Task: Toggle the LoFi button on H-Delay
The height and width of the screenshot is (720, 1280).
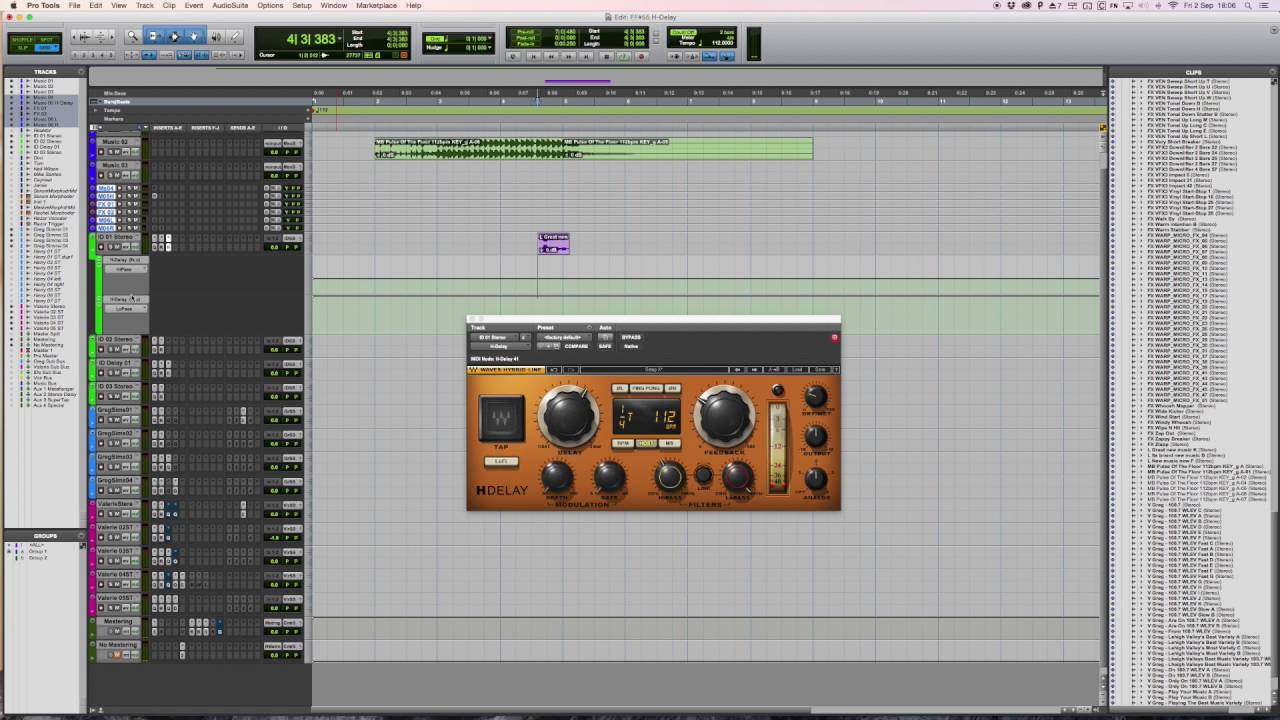Action: pyautogui.click(x=501, y=461)
